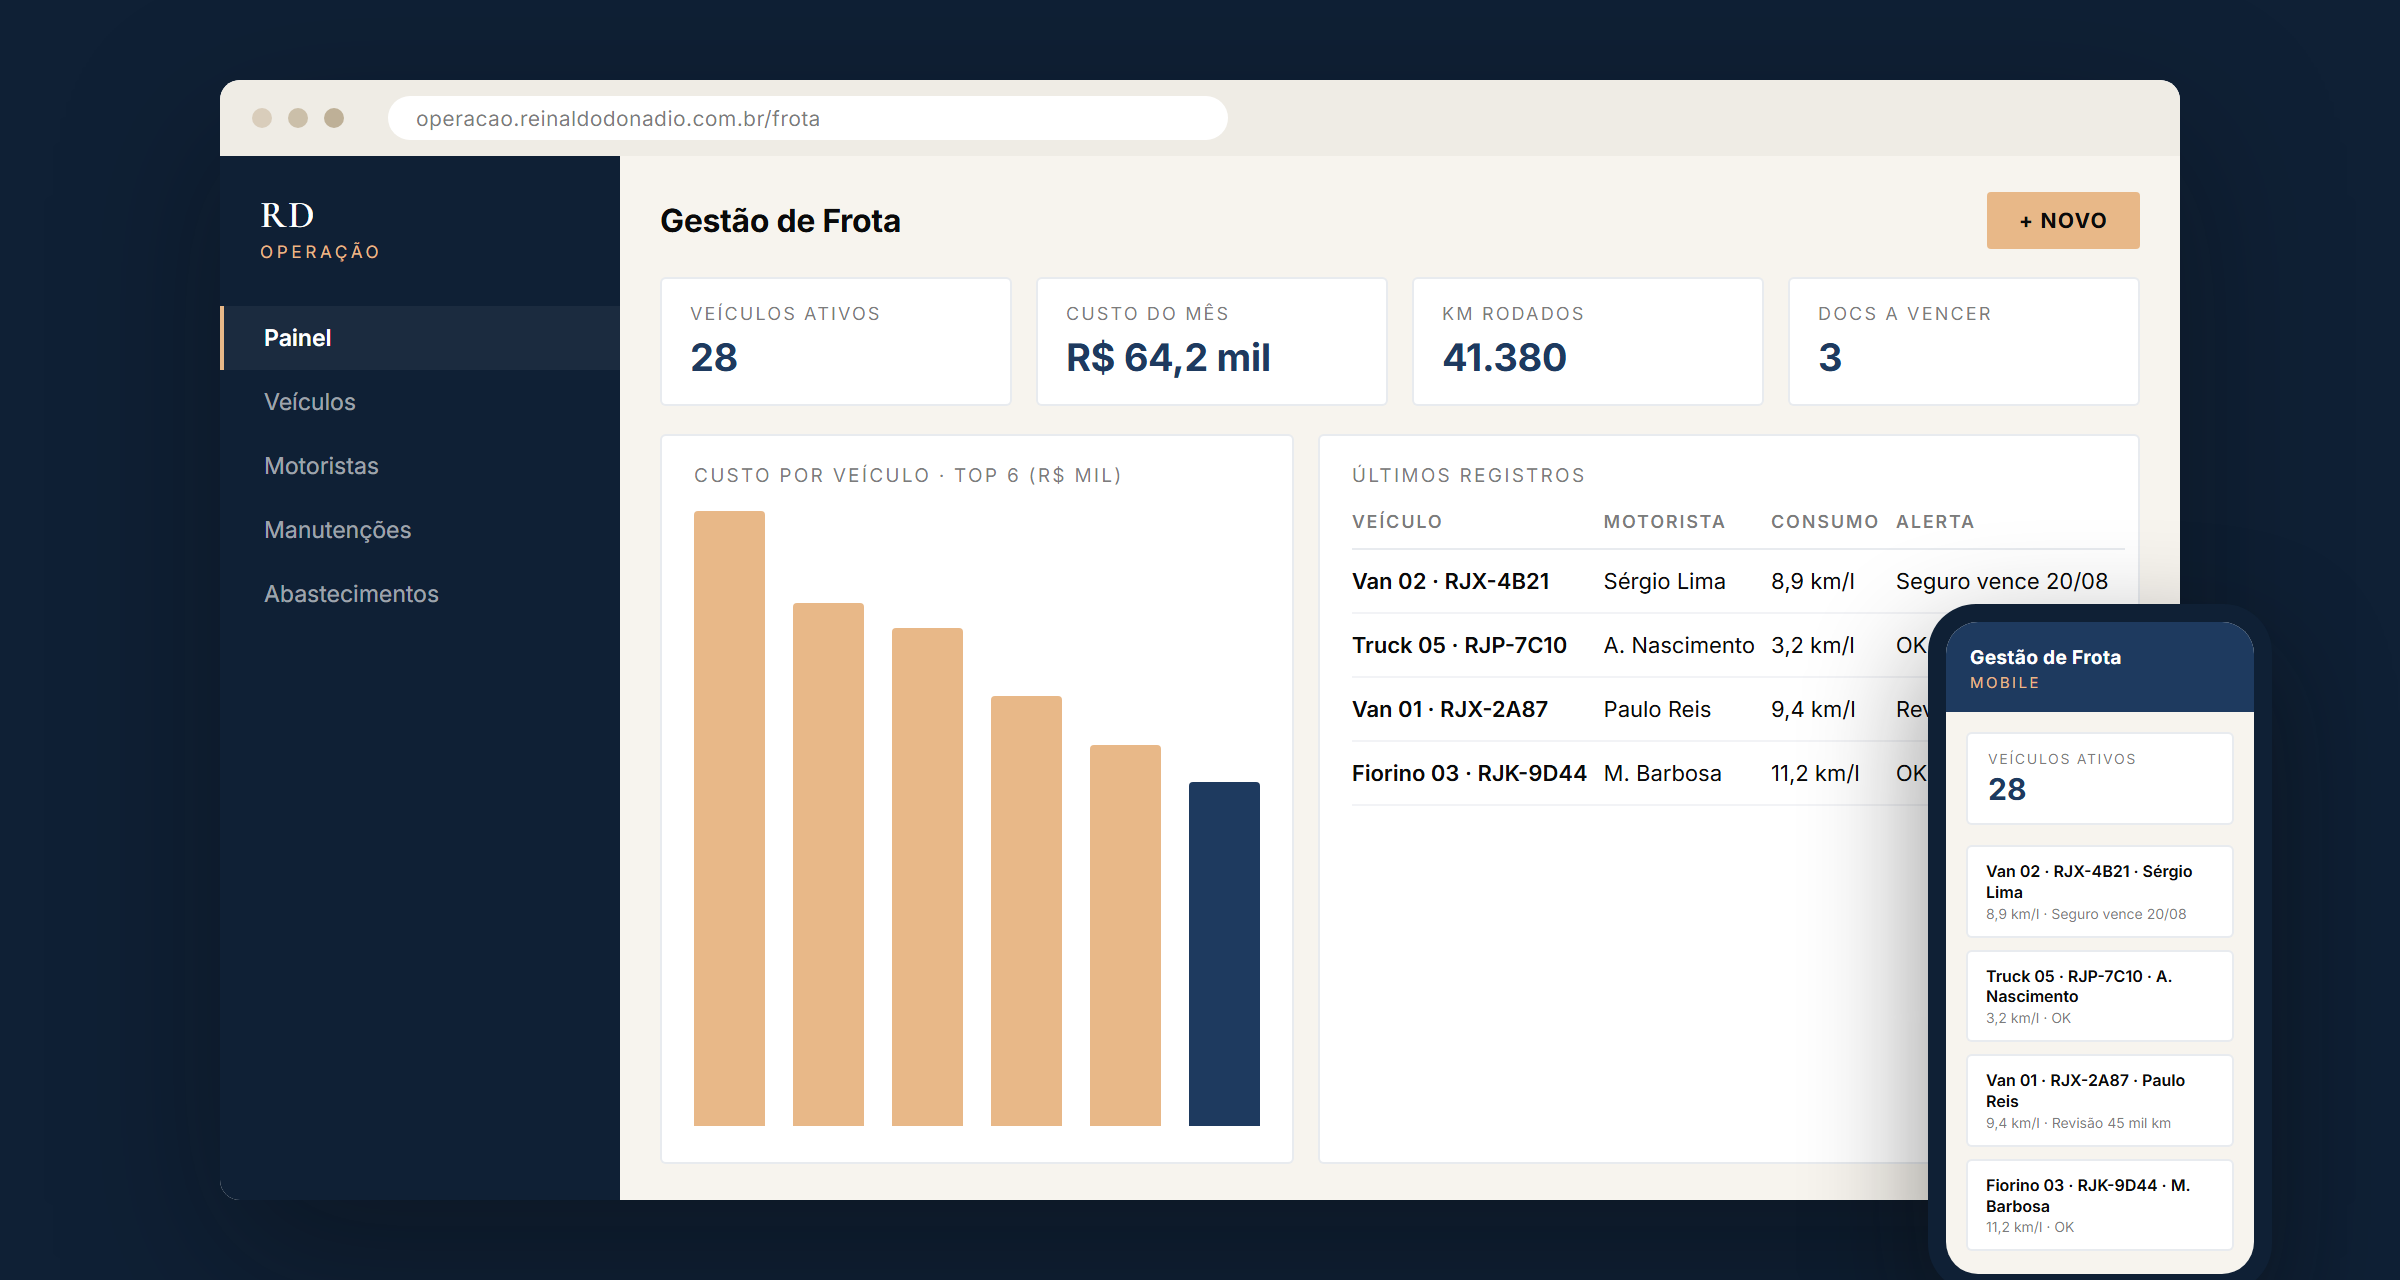Click the + NOVO button
The image size is (2400, 1280).
point(2063,220)
